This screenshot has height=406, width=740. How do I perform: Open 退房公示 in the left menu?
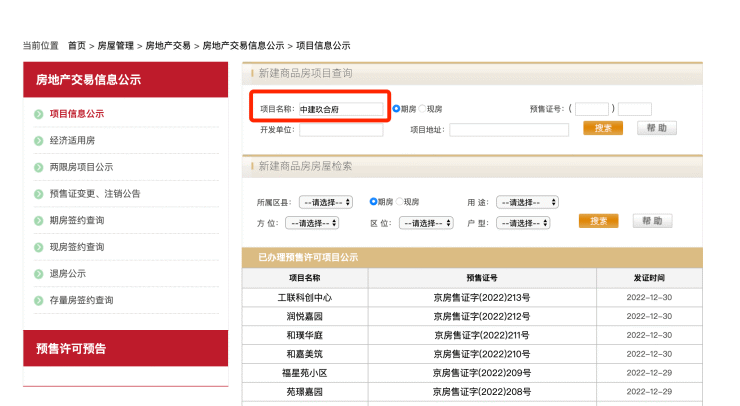click(x=67, y=273)
